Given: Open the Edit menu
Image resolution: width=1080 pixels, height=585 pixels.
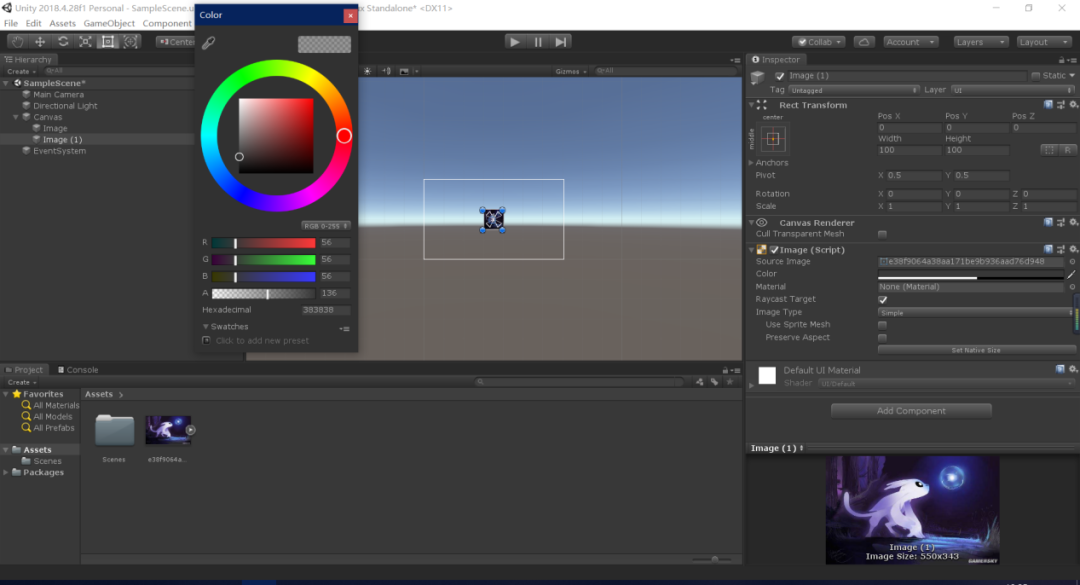Looking at the screenshot, I should point(33,23).
